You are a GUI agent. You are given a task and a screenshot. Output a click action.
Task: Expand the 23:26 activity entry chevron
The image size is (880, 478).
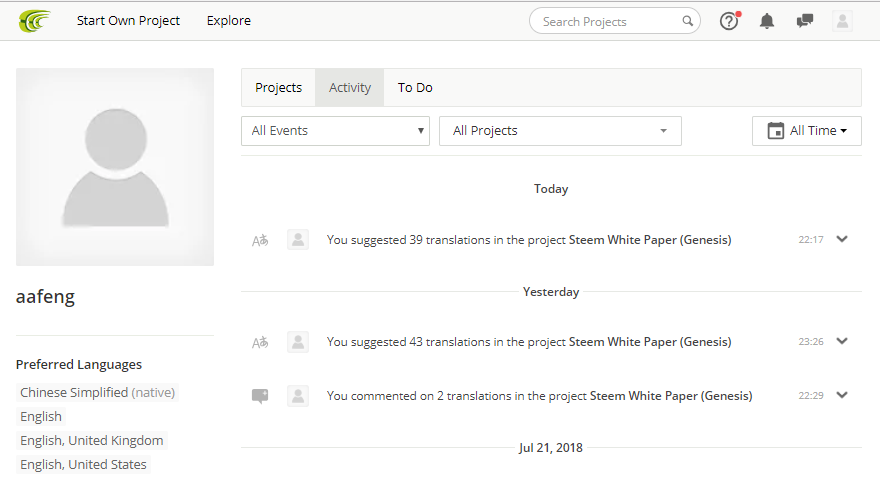click(x=842, y=341)
